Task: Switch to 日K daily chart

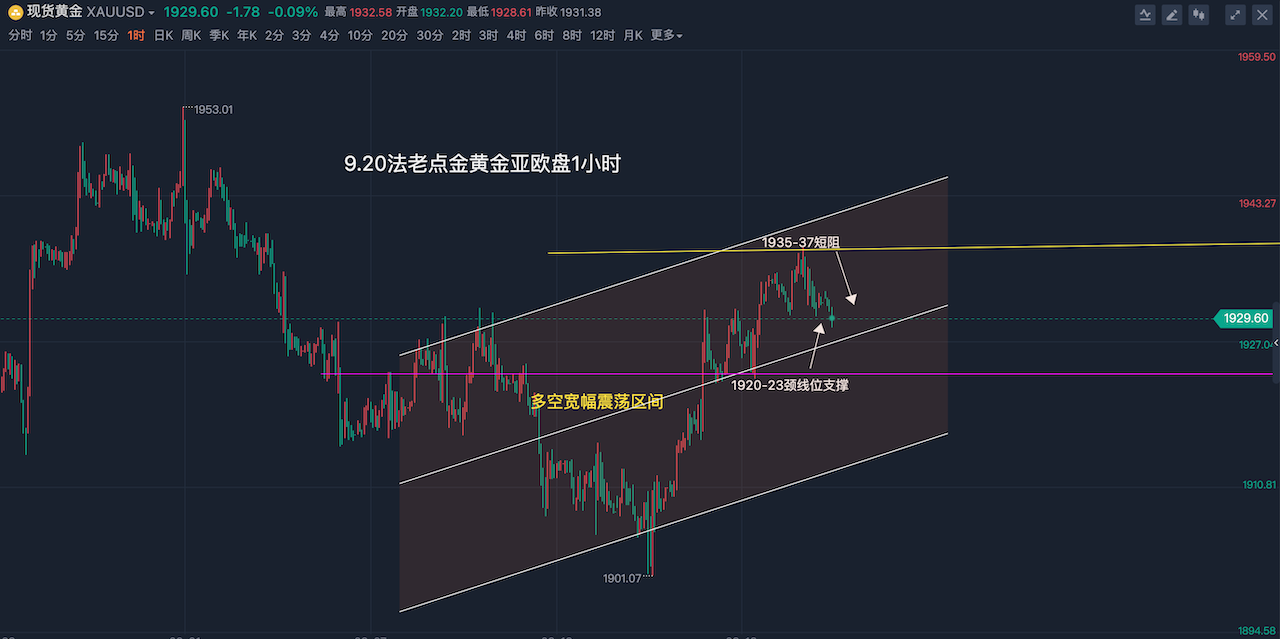Action: (163, 36)
